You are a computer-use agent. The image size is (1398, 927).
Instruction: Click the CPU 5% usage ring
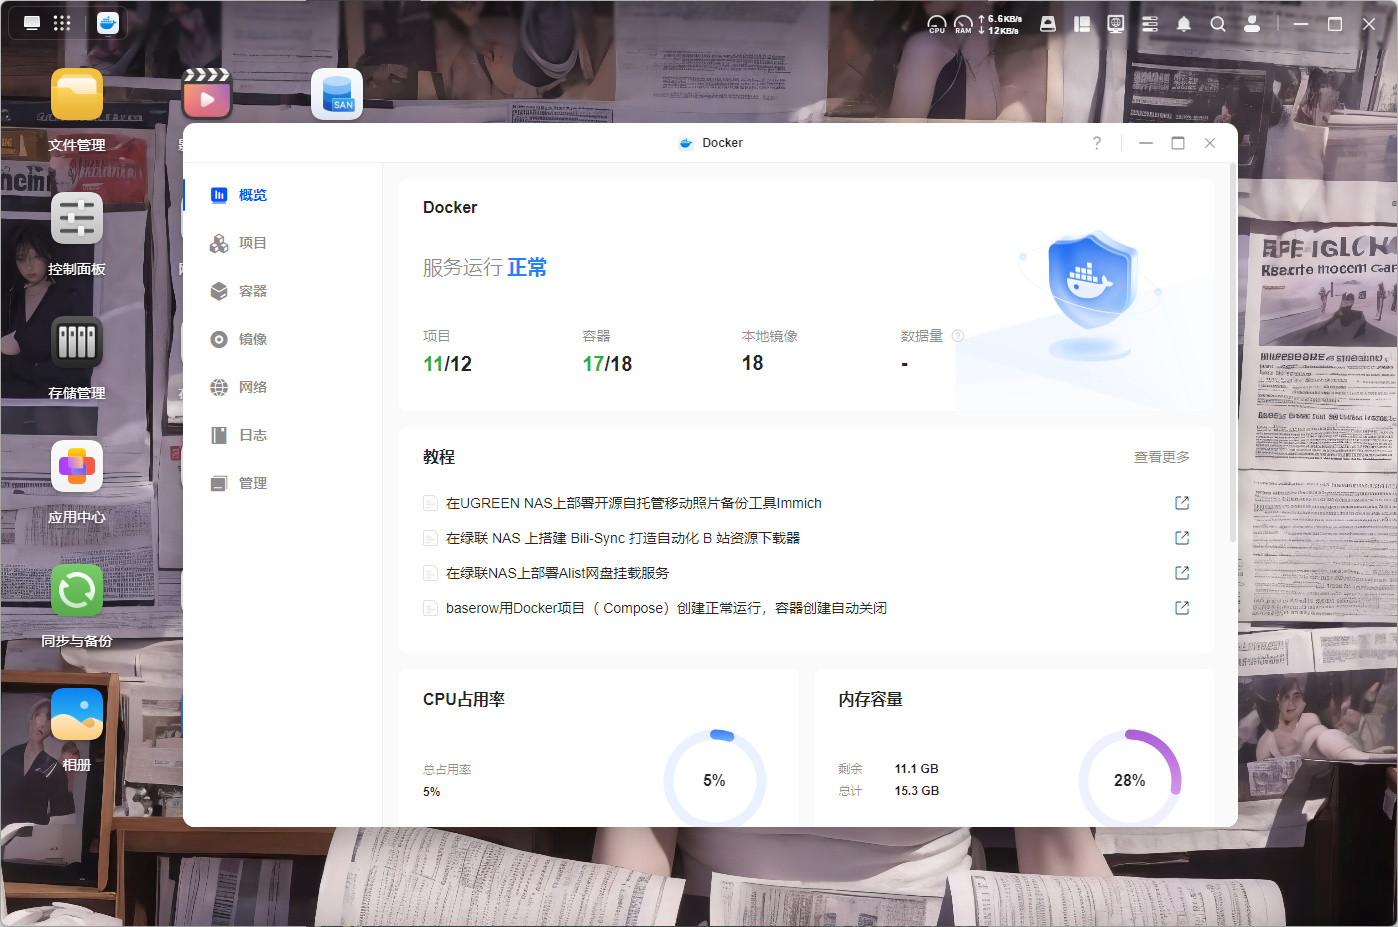coord(714,780)
